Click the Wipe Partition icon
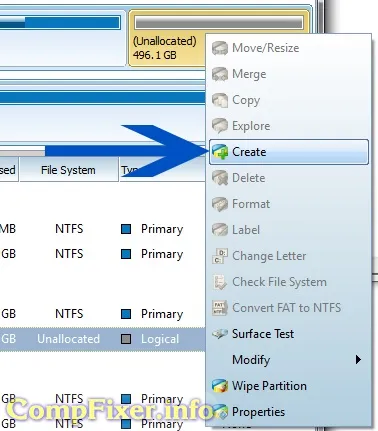This screenshot has height=431, width=378. (220, 386)
